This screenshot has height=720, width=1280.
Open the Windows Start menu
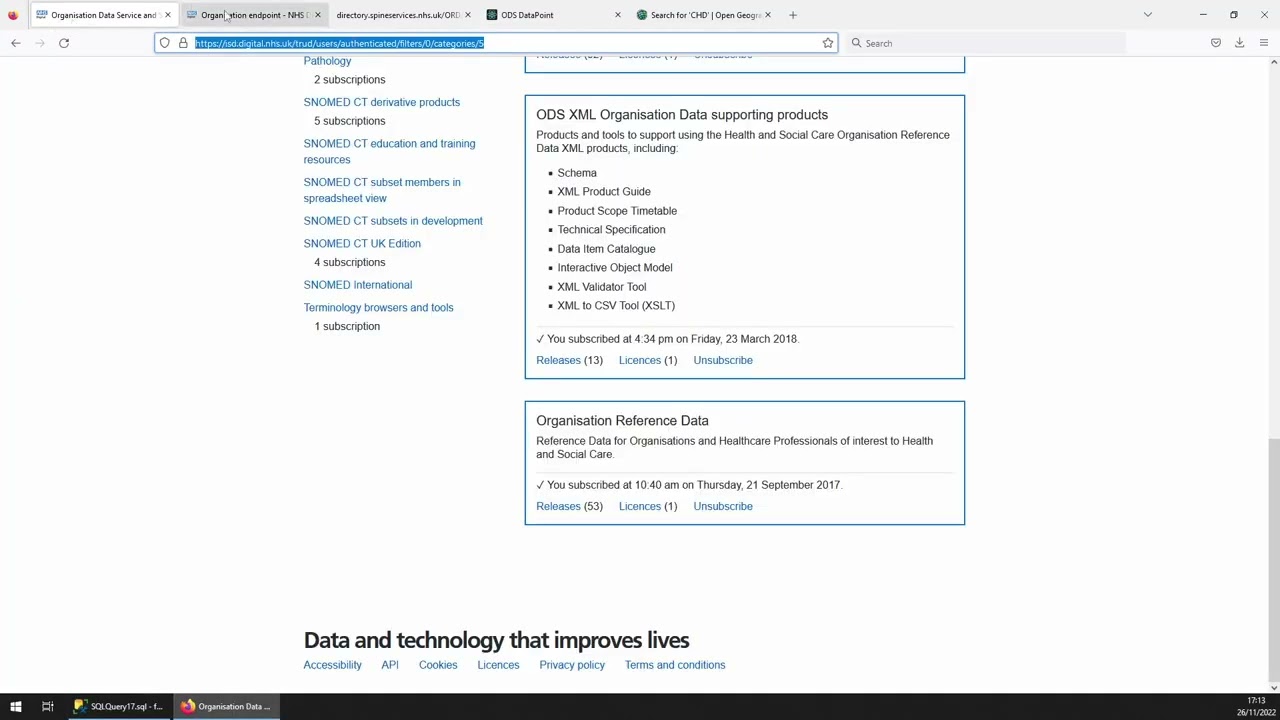click(x=15, y=707)
